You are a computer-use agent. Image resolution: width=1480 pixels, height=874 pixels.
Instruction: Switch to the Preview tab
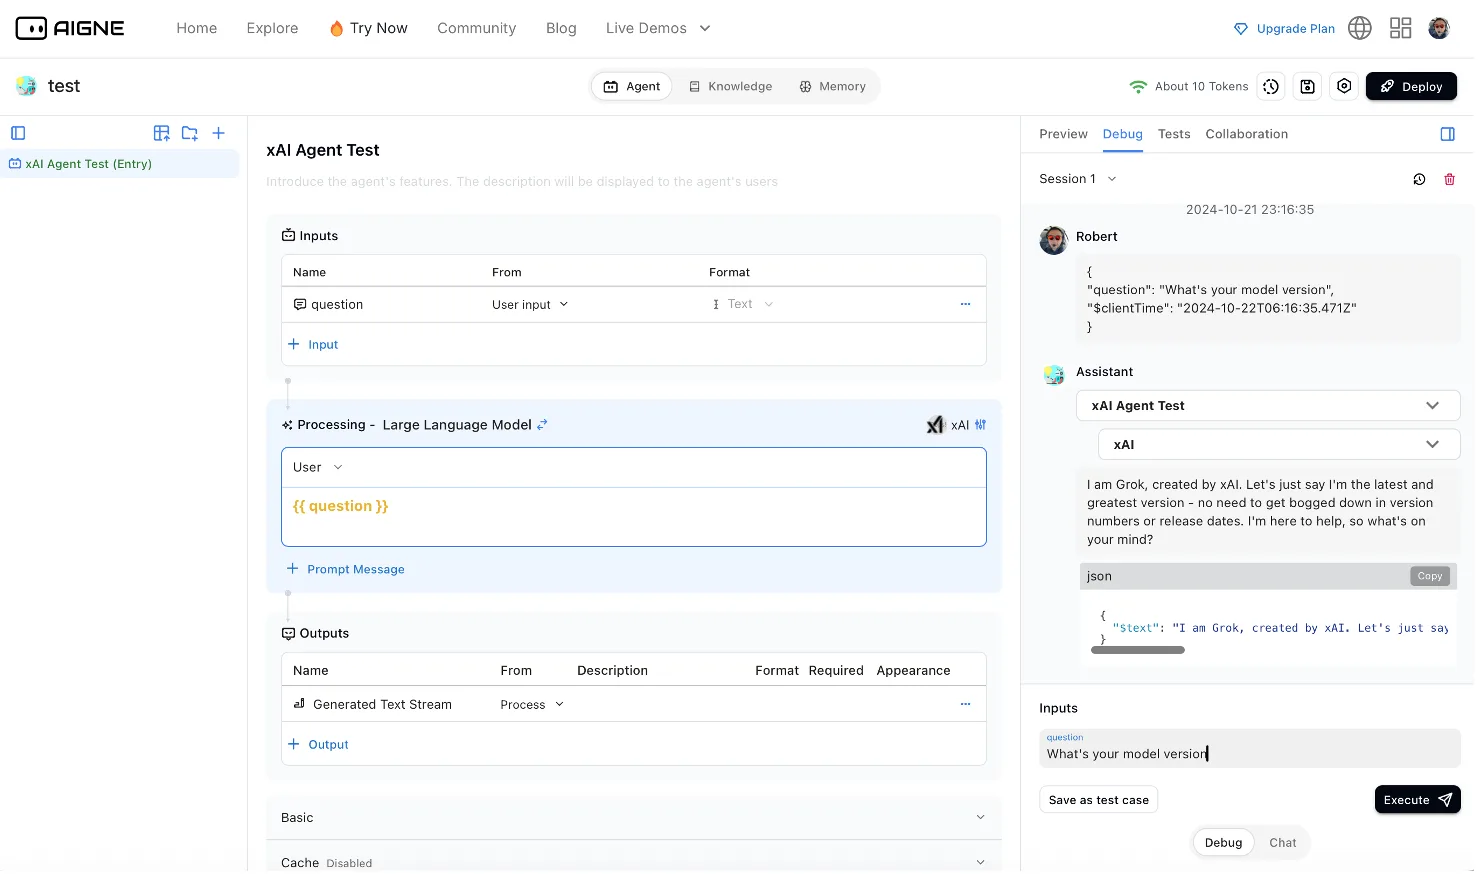pos(1063,134)
